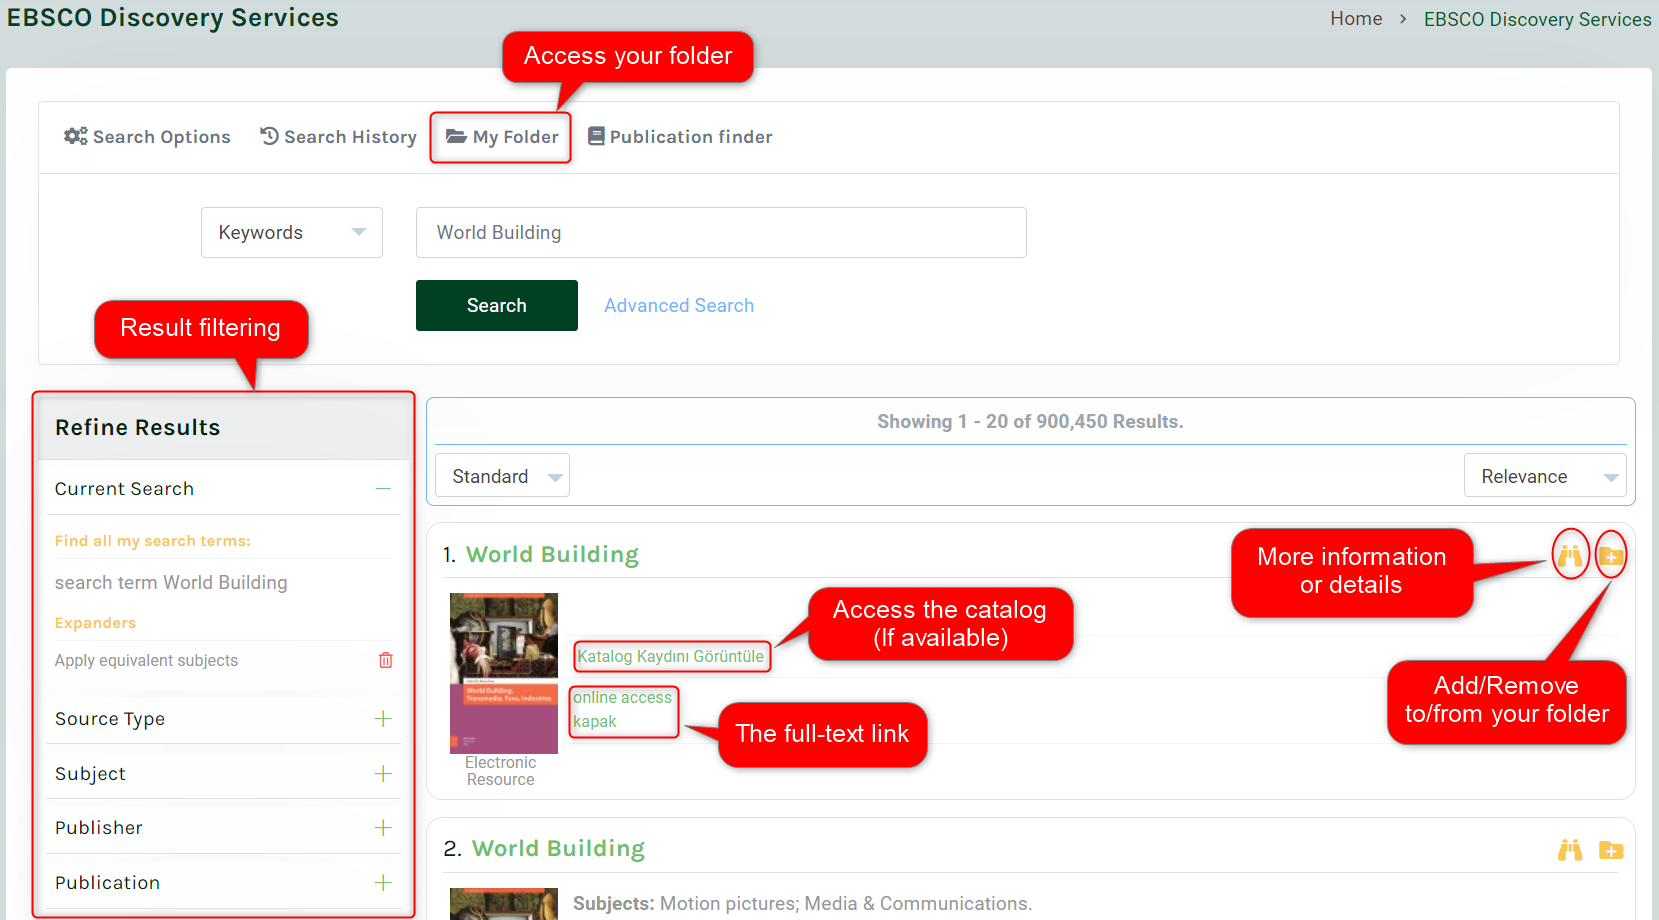
Task: Go to Home breadcrumb
Action: point(1356,19)
